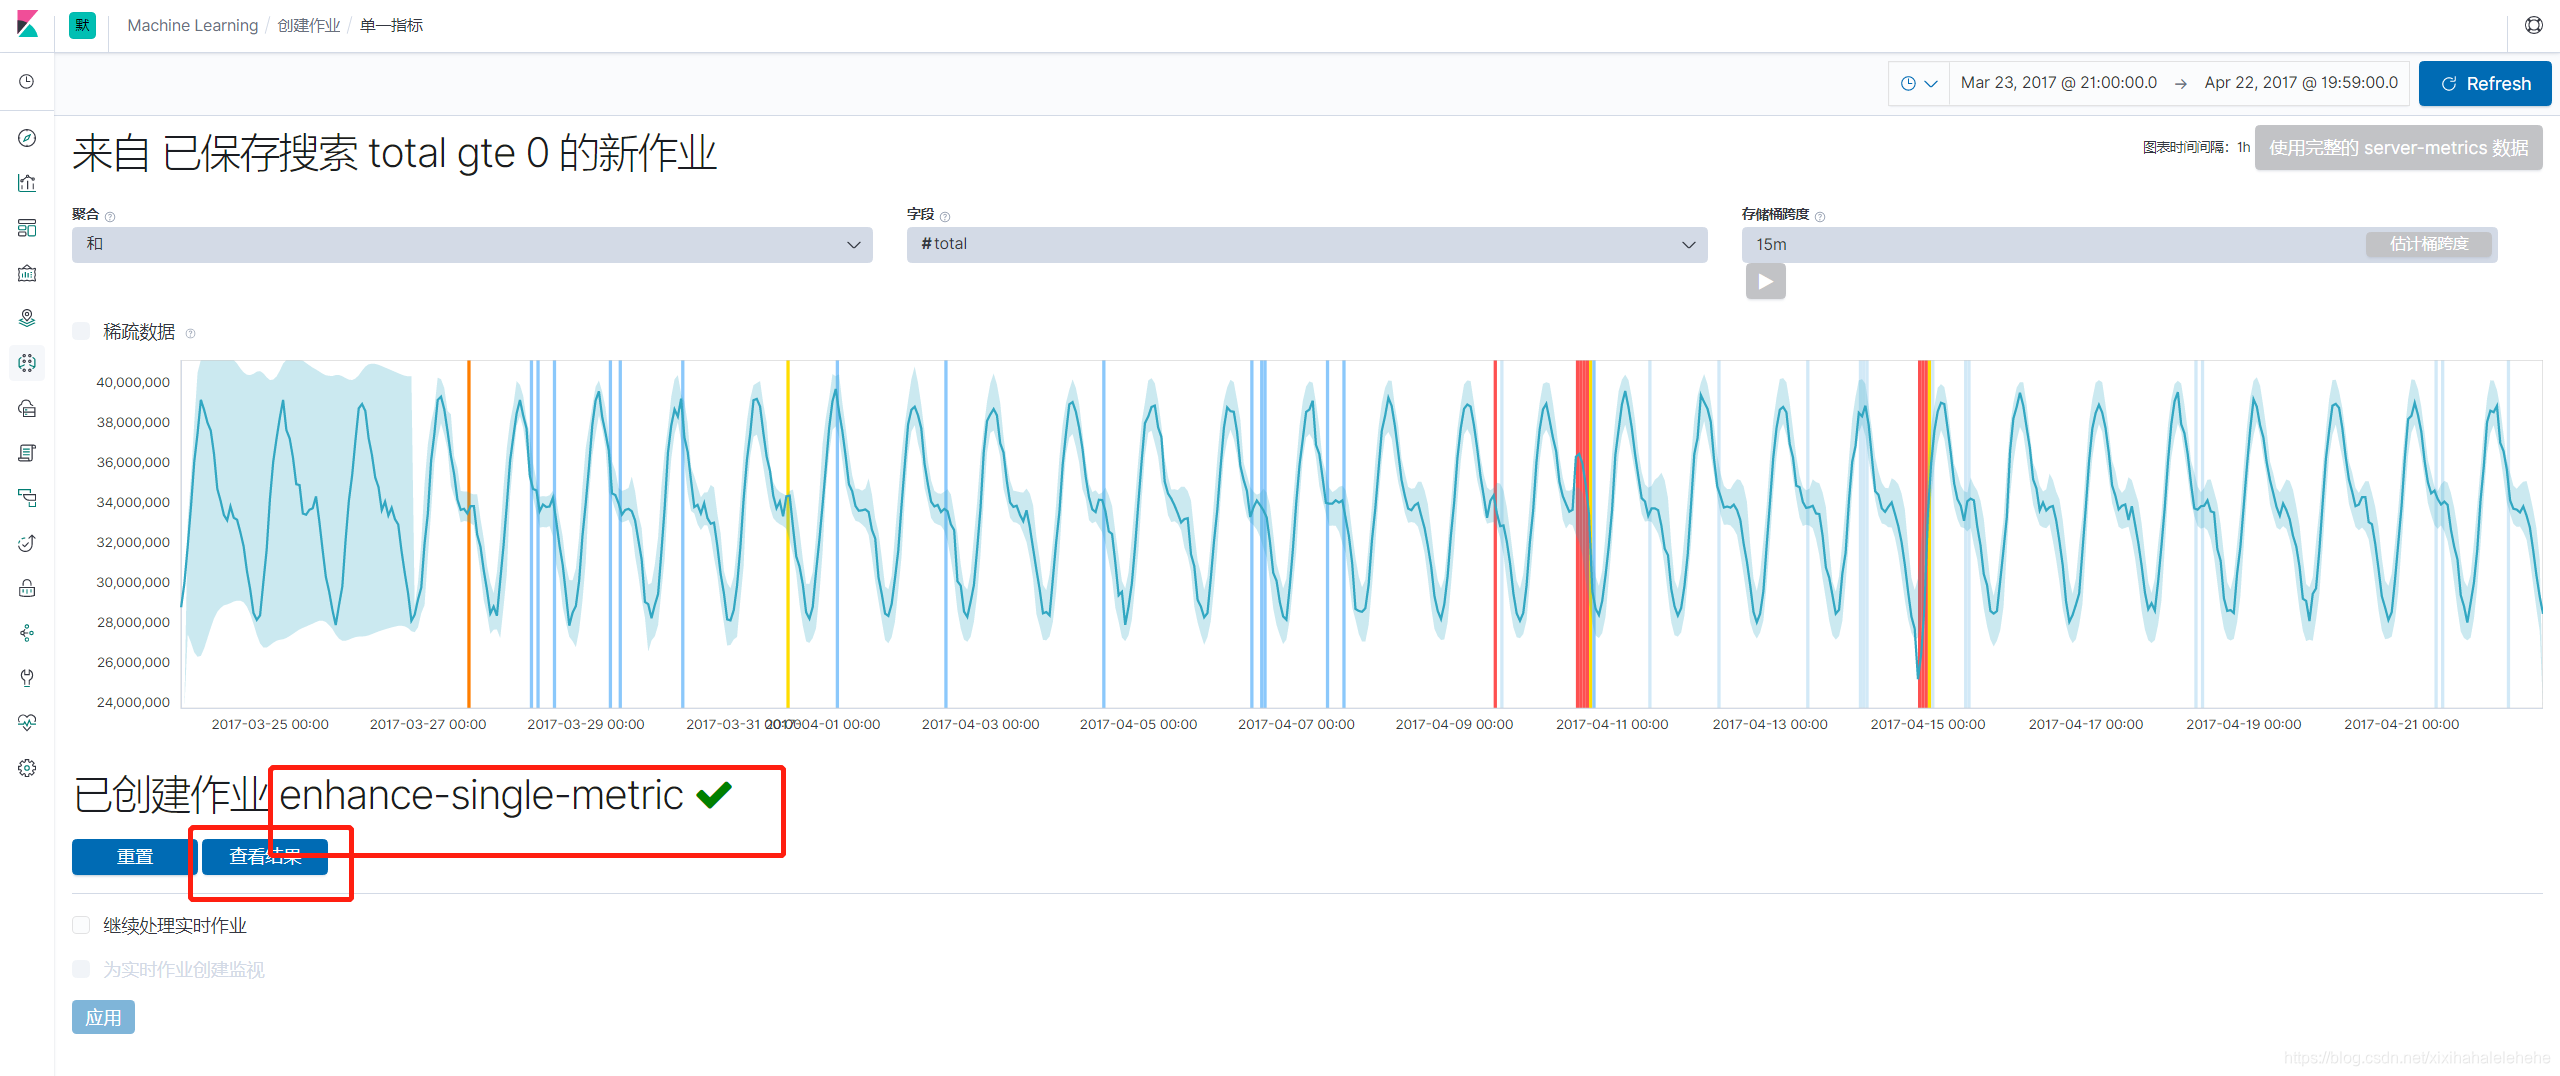Open Stack Monitoring heartbeat icon in sidebar
Image resolution: width=2560 pixels, height=1076 pixels.
(27, 723)
